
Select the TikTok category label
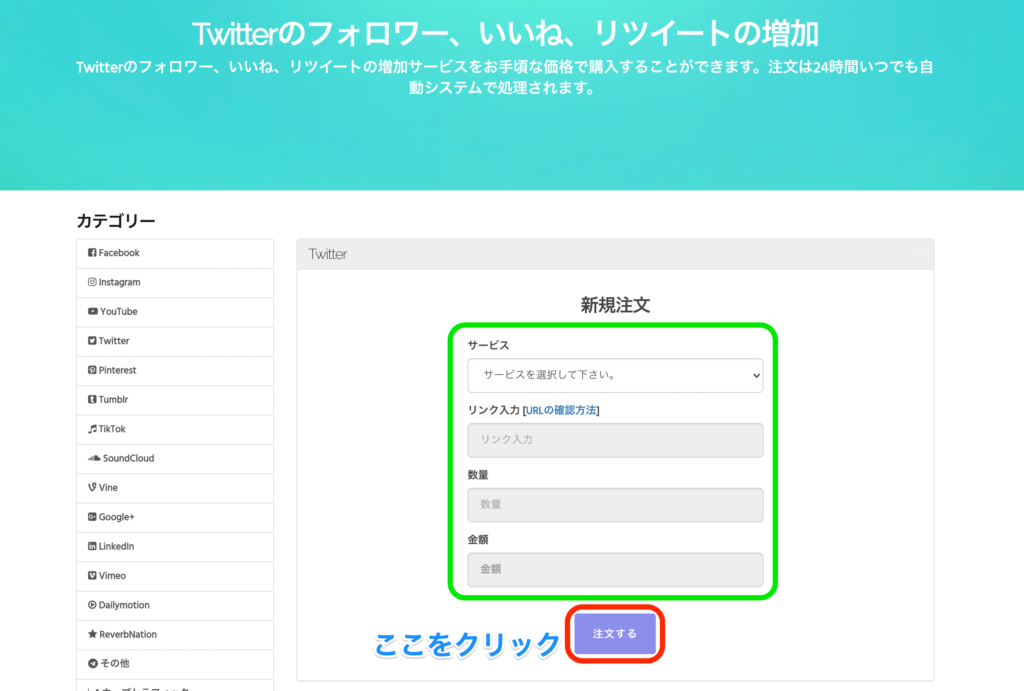point(112,429)
